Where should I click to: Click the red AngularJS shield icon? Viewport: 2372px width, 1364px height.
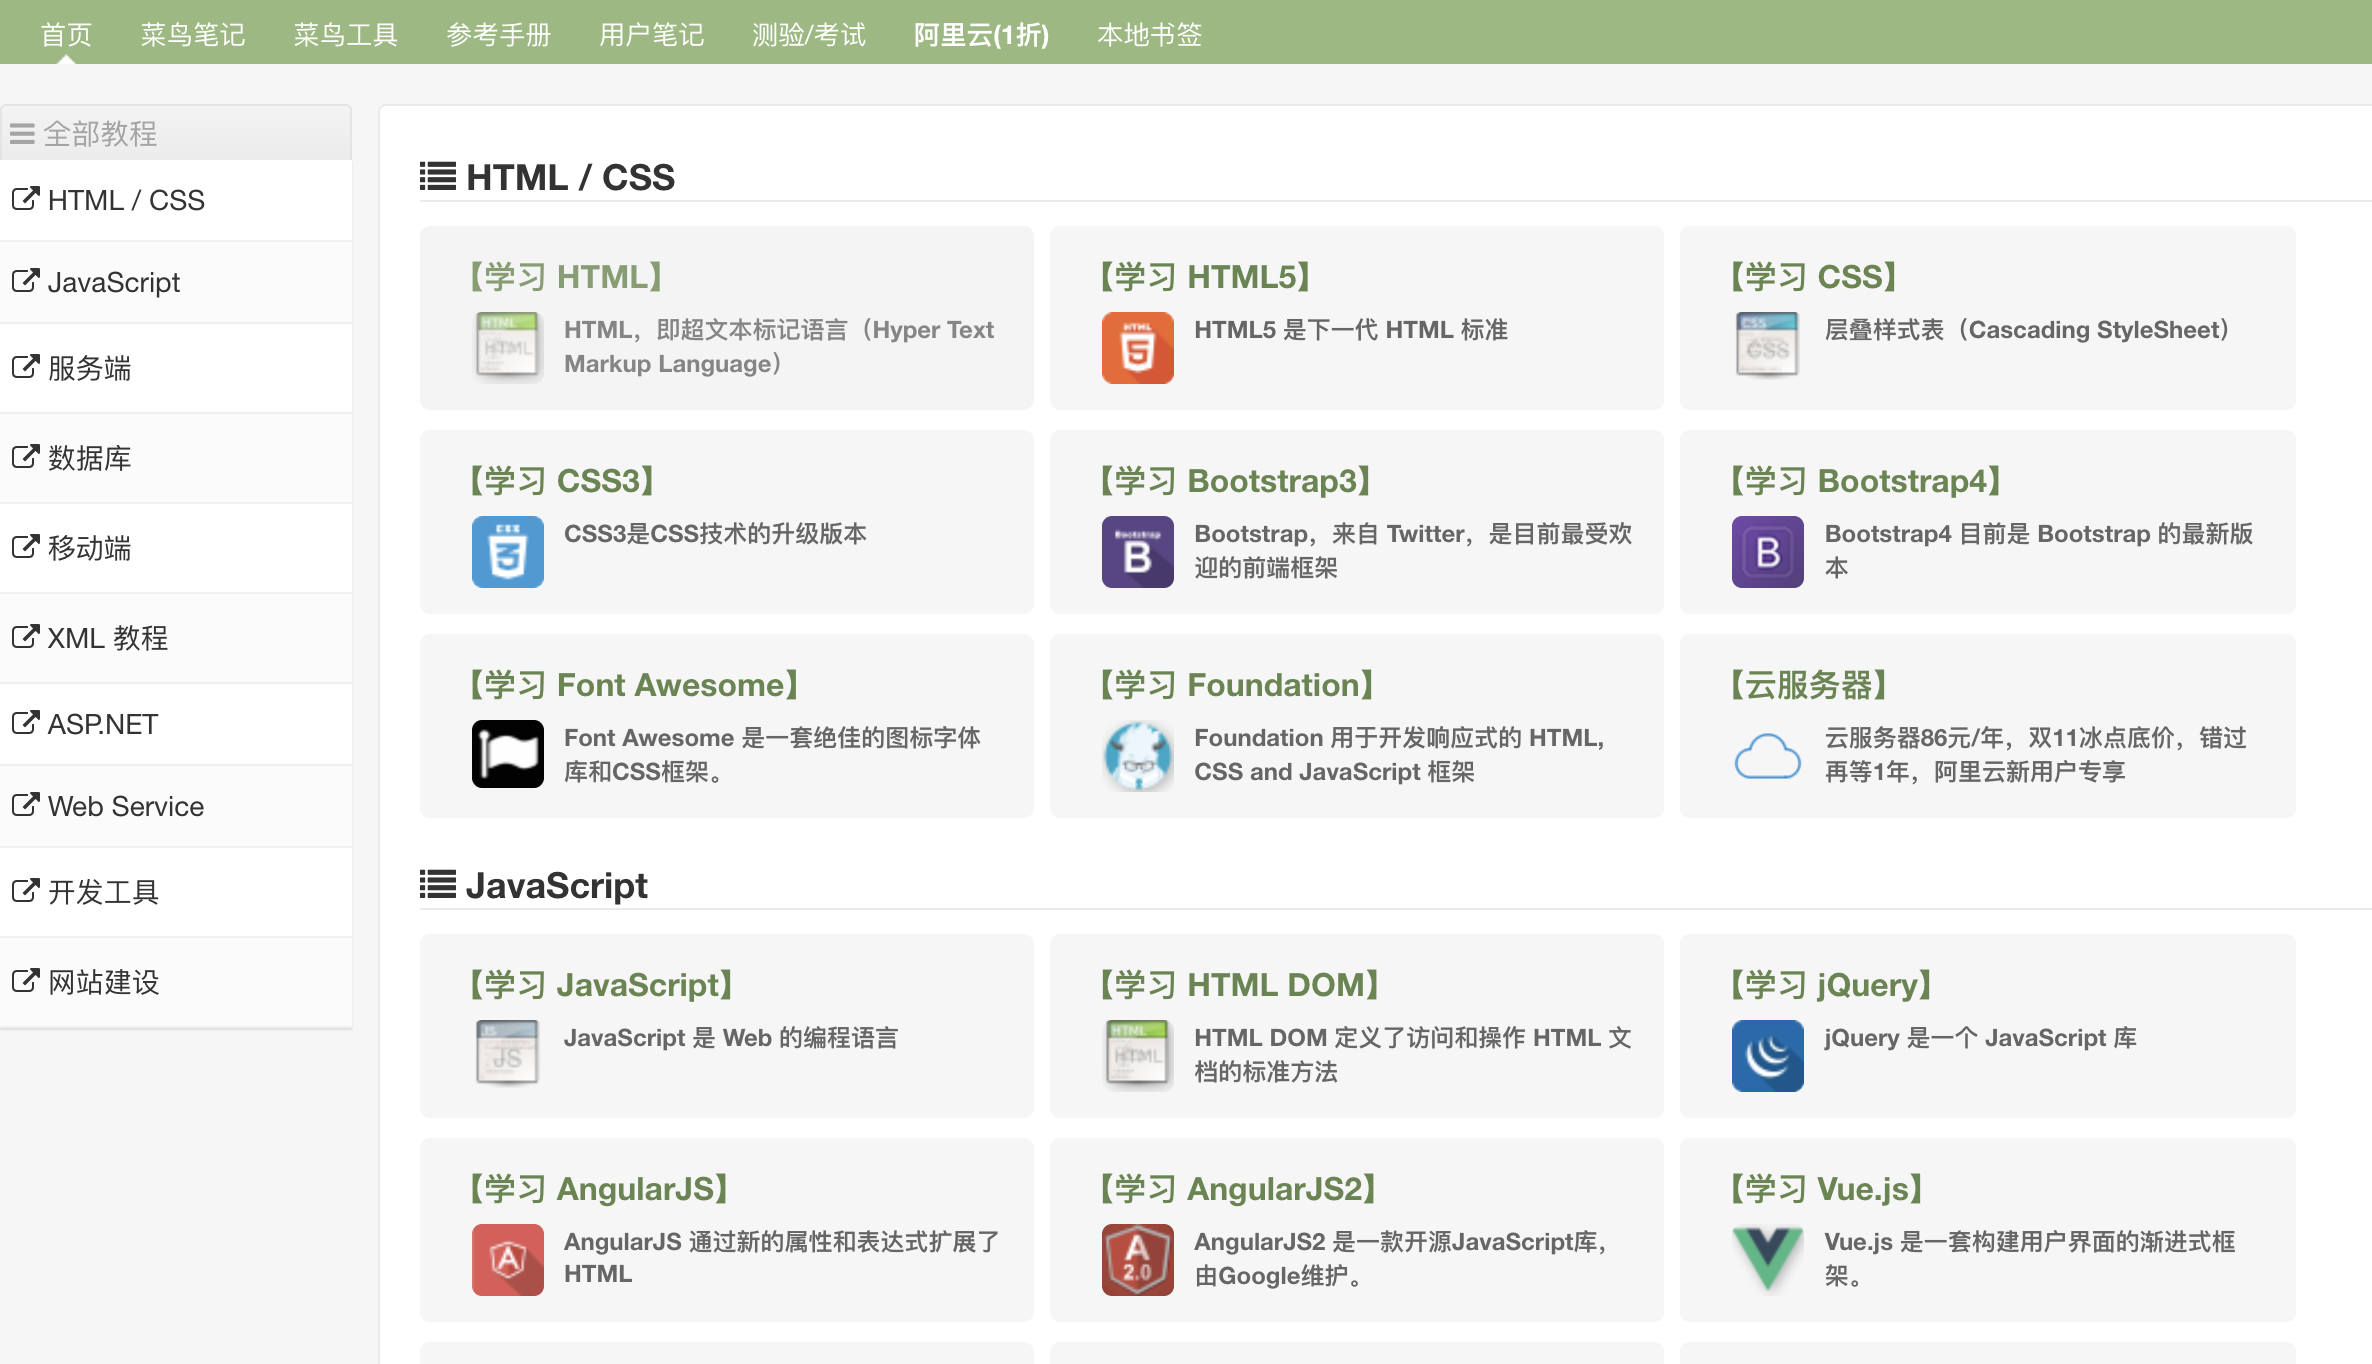tap(507, 1260)
